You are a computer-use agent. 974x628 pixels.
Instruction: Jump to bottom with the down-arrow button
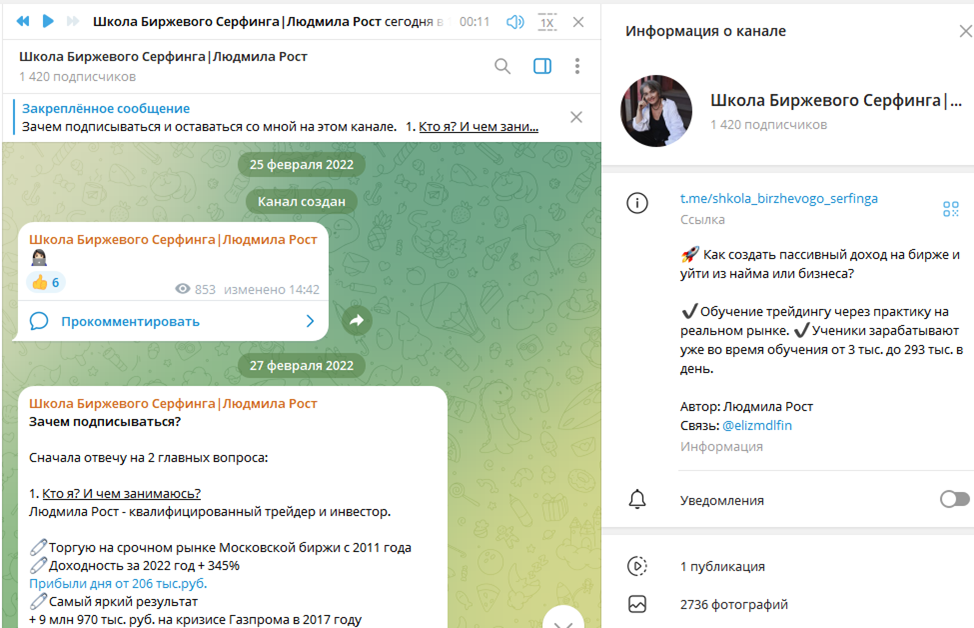[563, 620]
